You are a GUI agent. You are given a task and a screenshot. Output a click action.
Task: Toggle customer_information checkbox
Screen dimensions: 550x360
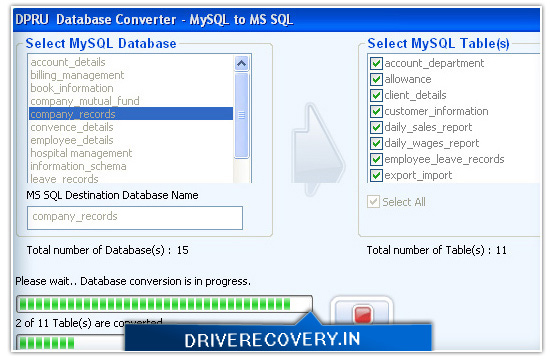click(x=376, y=111)
